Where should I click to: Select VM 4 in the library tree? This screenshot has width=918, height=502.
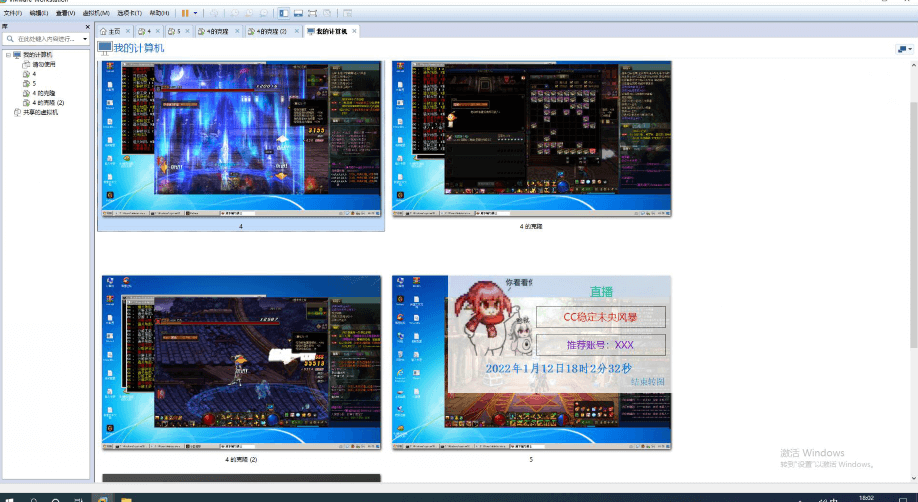click(x=34, y=74)
